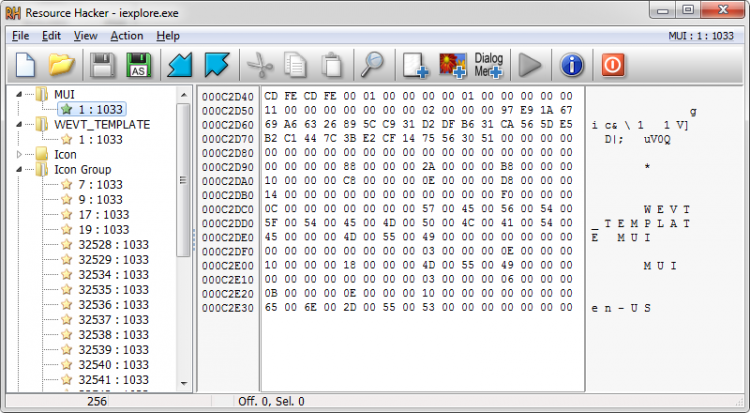Click the "MUI : 1 : 1033" label at top right
This screenshot has height=413, width=750.
701,36
